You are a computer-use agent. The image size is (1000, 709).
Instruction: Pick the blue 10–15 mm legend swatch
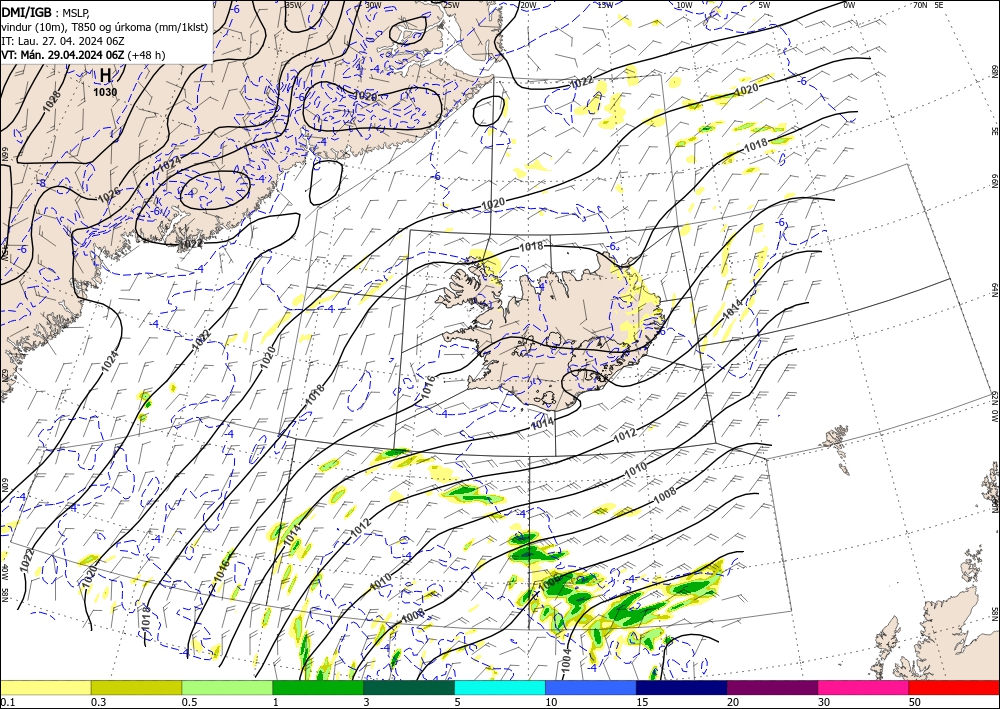591,687
